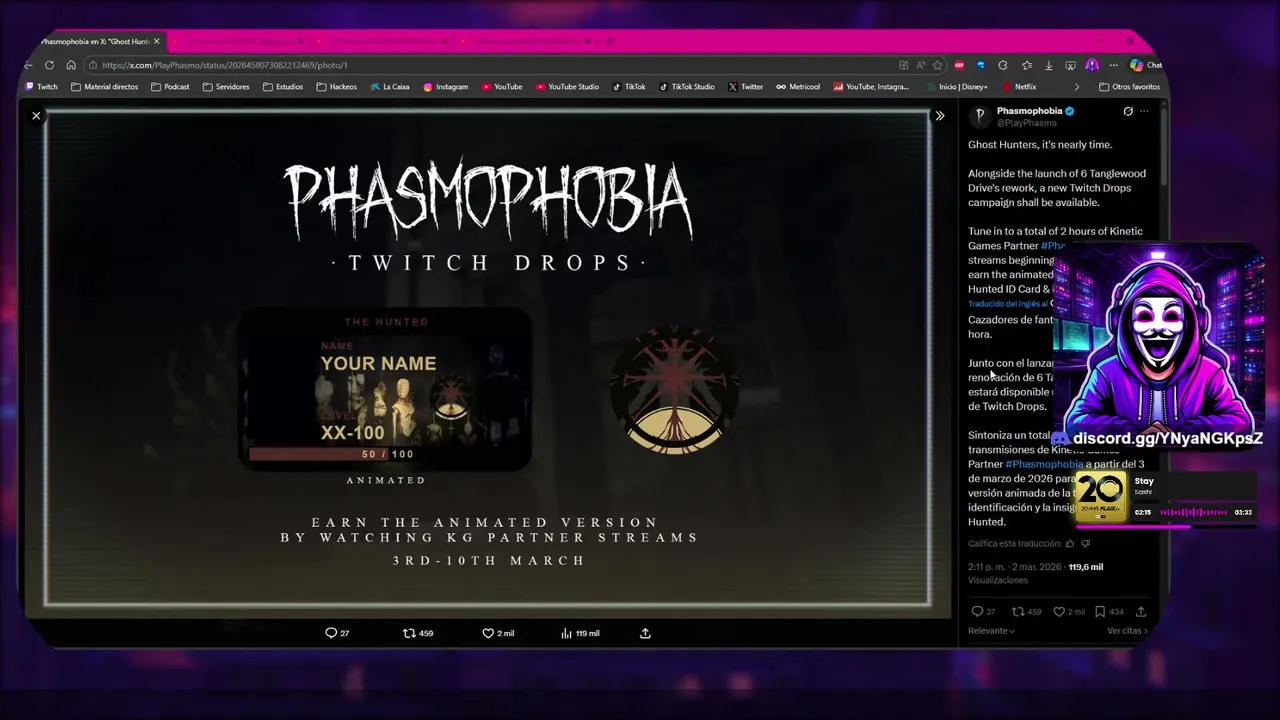Like the post using heart under photo
The image size is (1280, 720).
point(488,633)
